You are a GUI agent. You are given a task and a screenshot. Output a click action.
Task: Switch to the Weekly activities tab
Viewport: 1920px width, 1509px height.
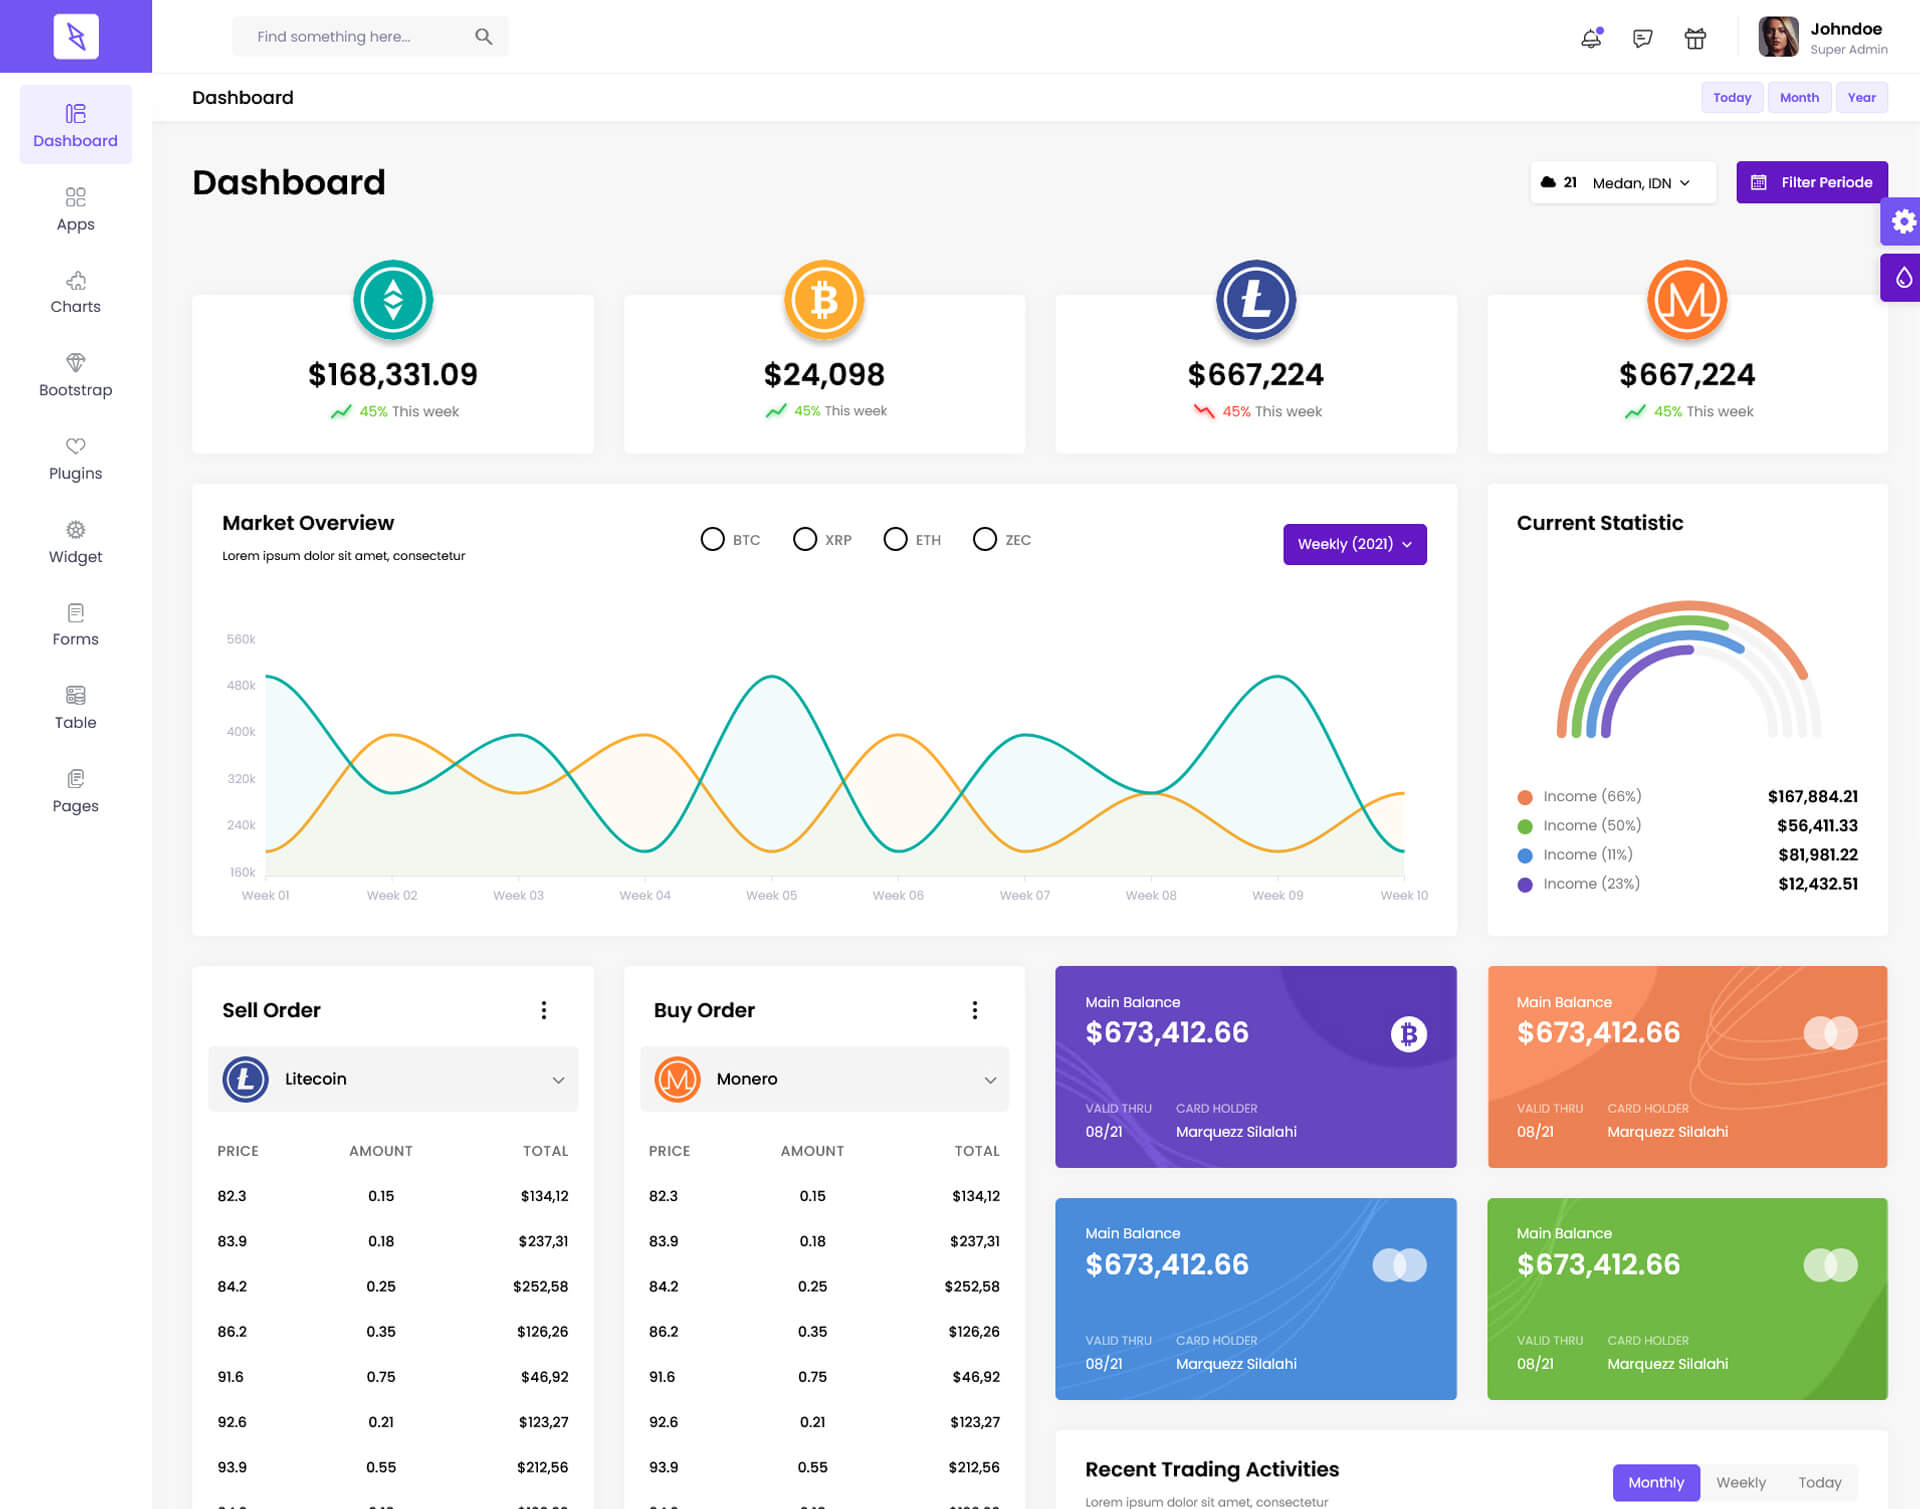click(1740, 1482)
